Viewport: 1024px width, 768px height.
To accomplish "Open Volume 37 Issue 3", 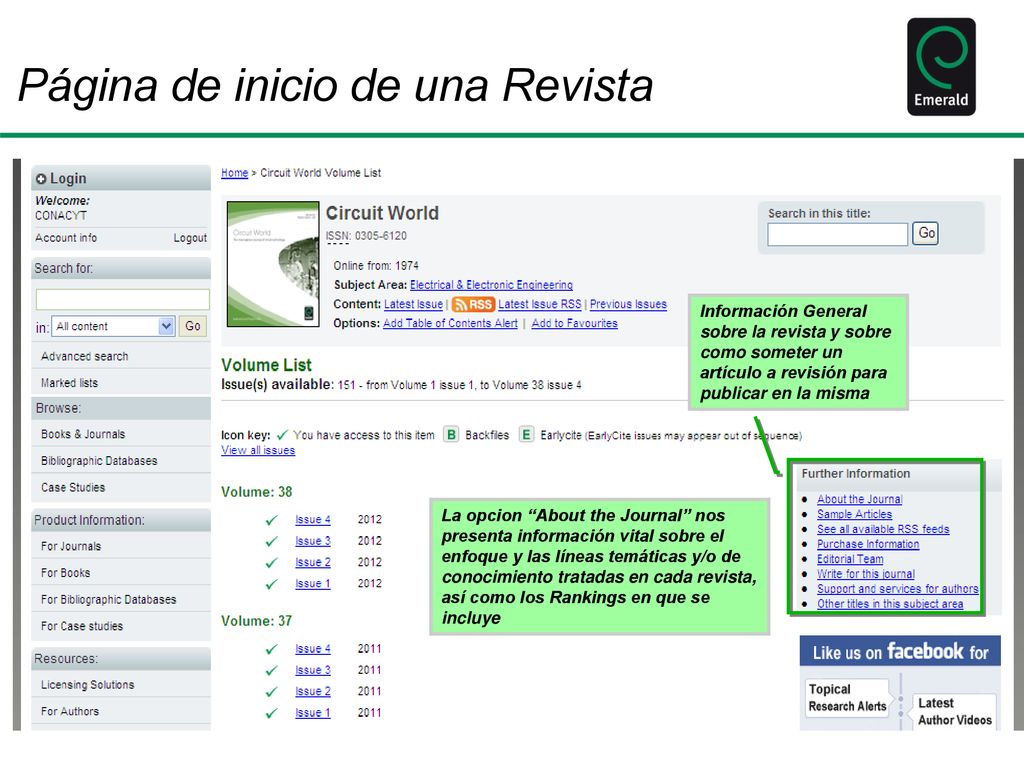I will point(313,670).
